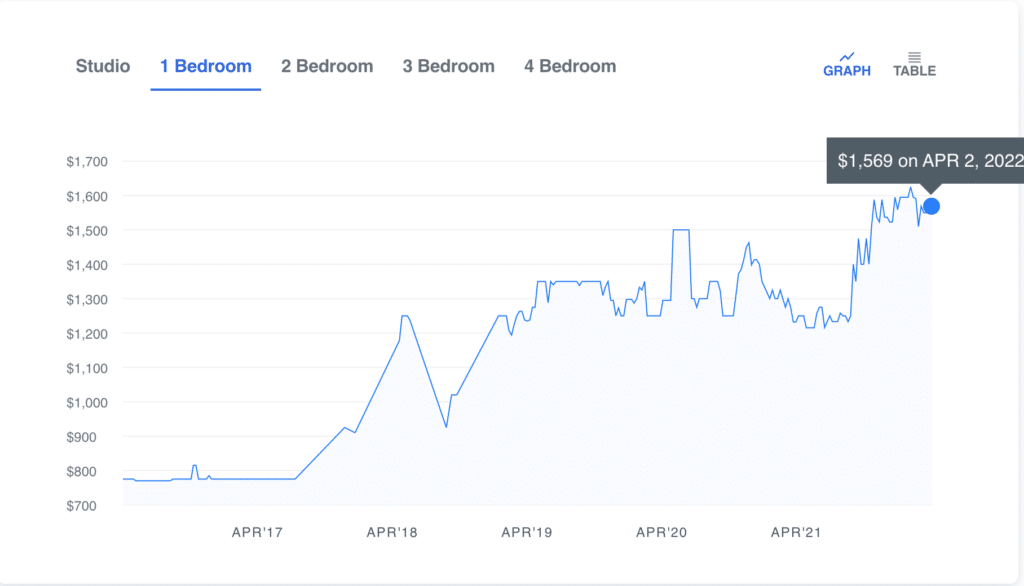Open the 4 Bedroom tab
This screenshot has height=586, width=1024.
point(569,66)
